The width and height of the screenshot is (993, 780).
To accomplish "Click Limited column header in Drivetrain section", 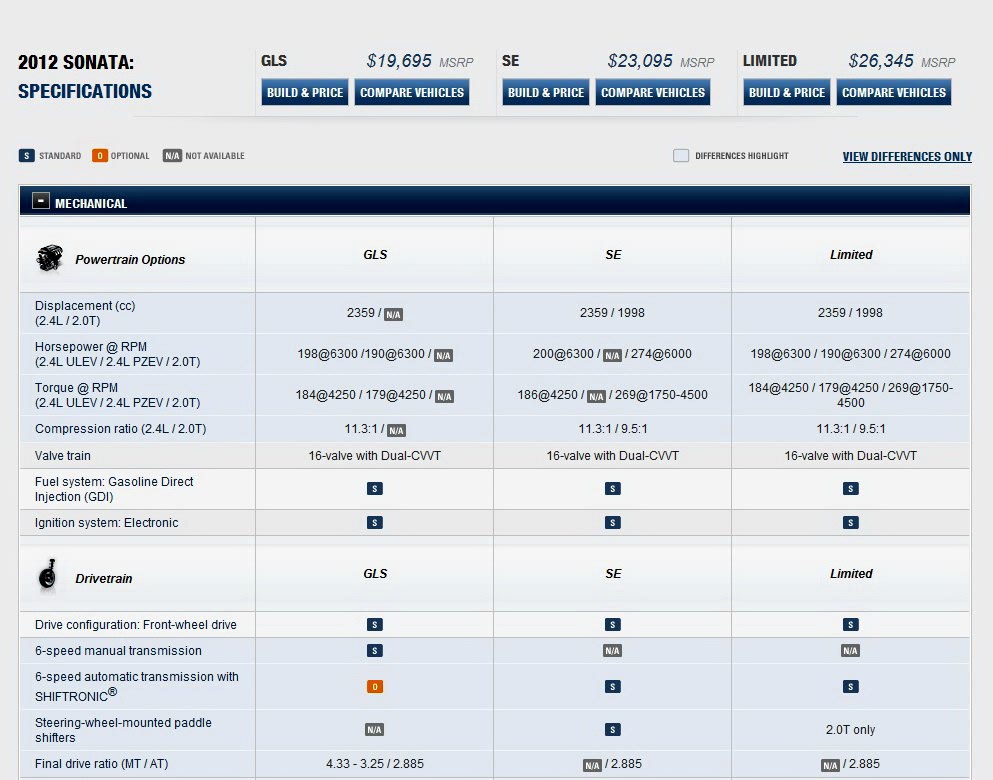I will (851, 574).
